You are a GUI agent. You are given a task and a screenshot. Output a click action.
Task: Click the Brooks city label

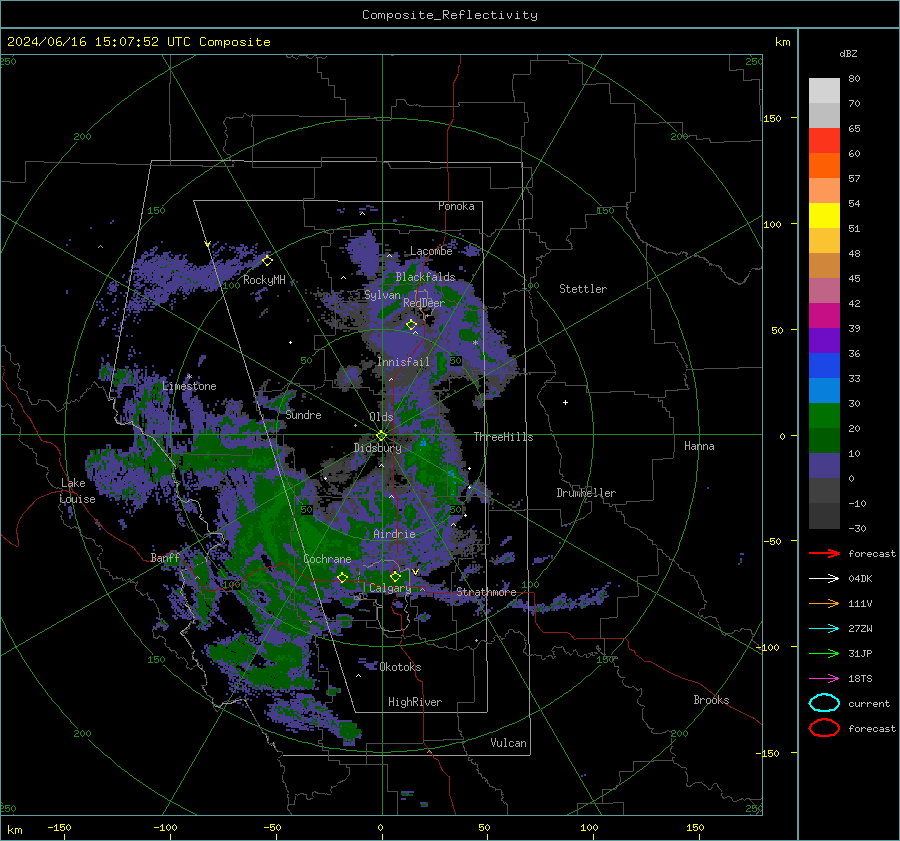click(711, 700)
